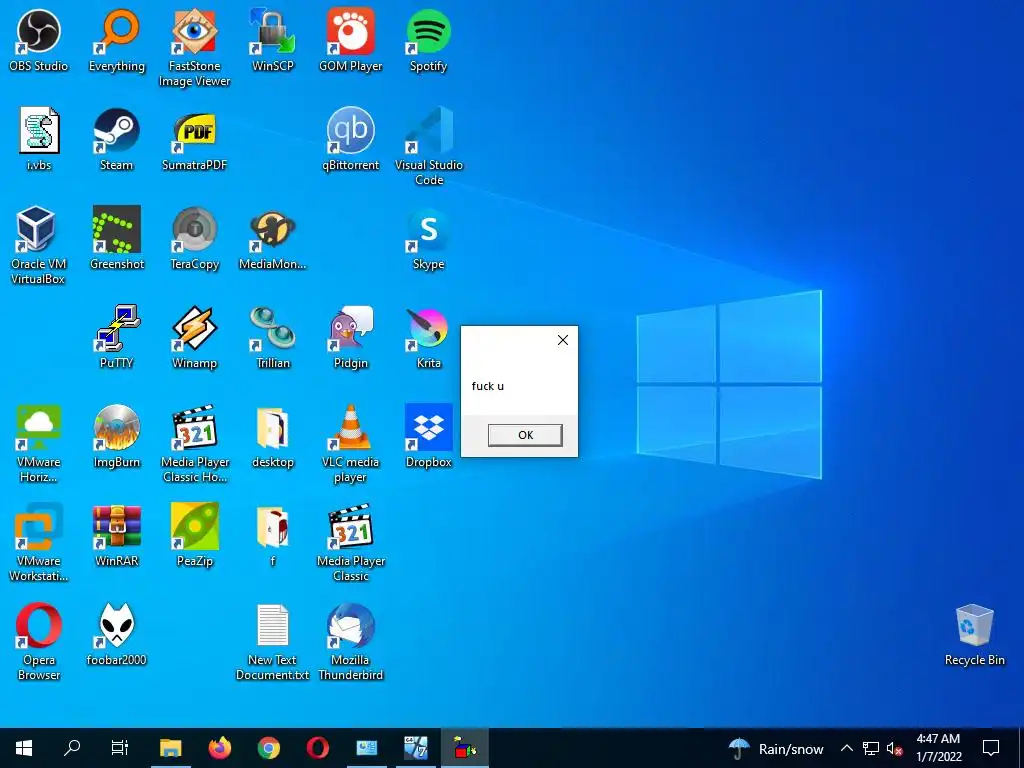Launch Opera from the taskbar

pyautogui.click(x=318, y=748)
